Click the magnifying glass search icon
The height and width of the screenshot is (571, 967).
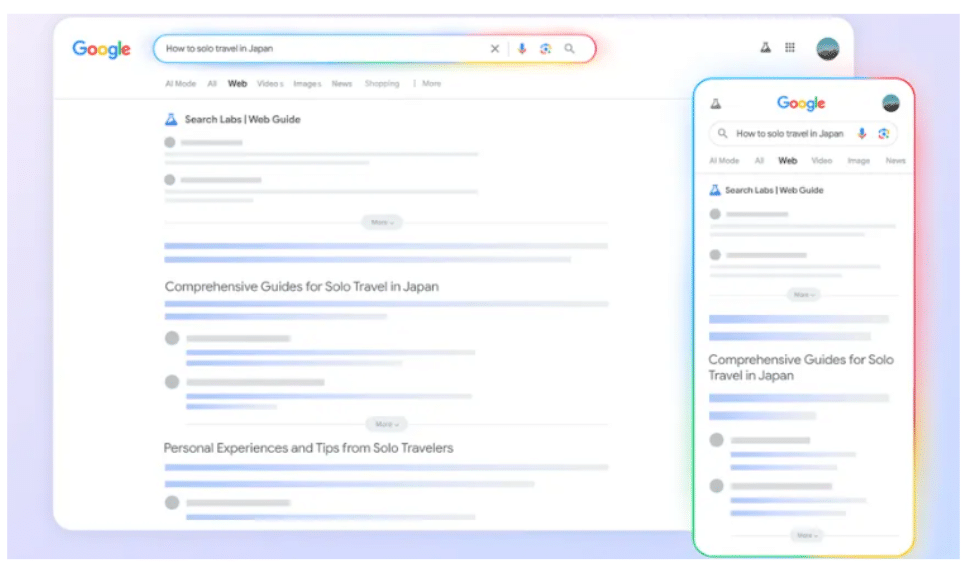pos(570,48)
